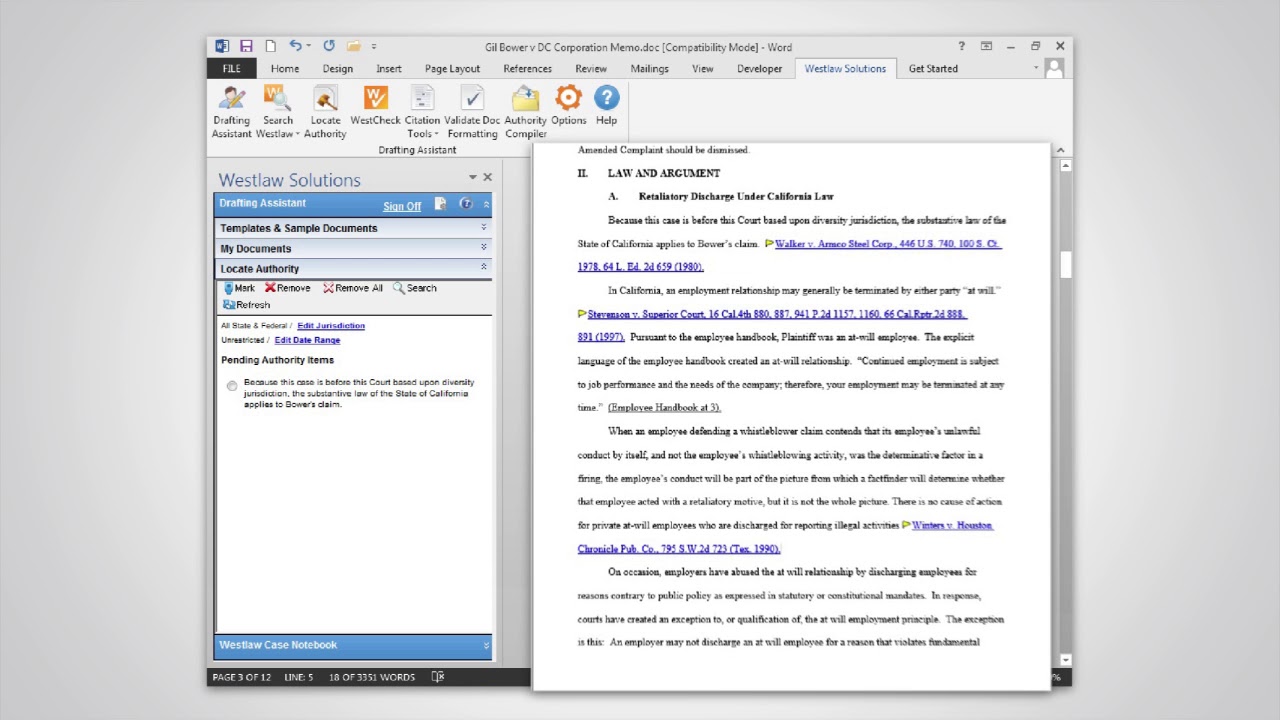1280x720 pixels.
Task: Click the user account avatar icon
Action: (x=1054, y=68)
